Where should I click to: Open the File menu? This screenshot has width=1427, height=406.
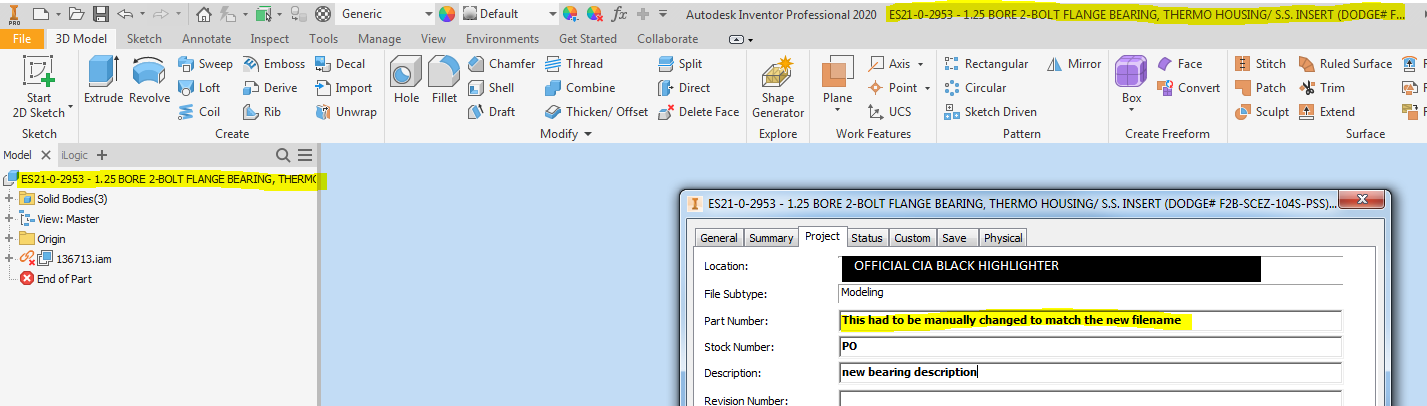click(22, 39)
